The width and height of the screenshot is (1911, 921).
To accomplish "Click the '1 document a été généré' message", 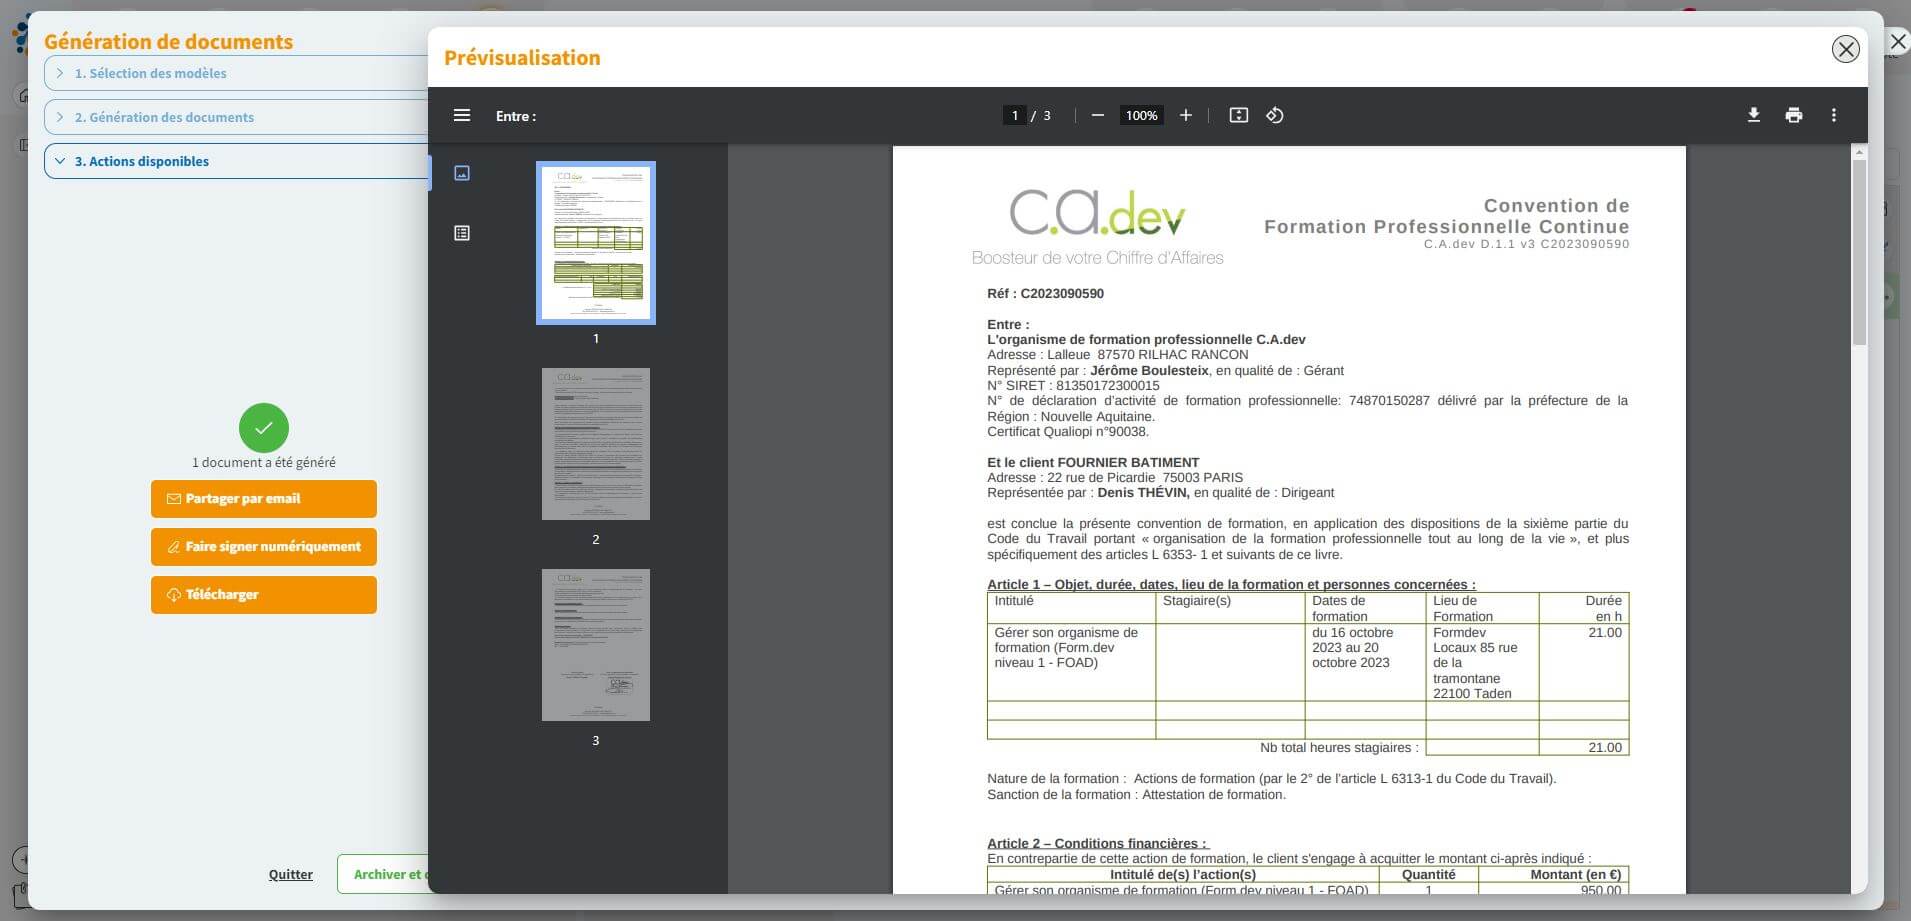I will click(x=264, y=463).
